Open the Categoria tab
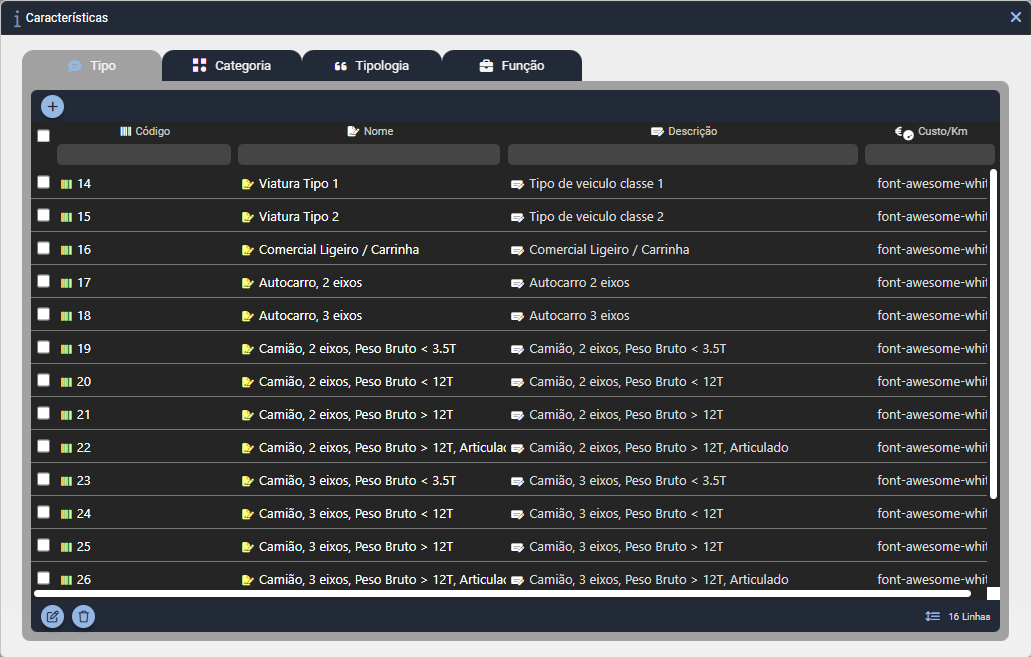Viewport: 1031px width, 657px height. pos(231,66)
